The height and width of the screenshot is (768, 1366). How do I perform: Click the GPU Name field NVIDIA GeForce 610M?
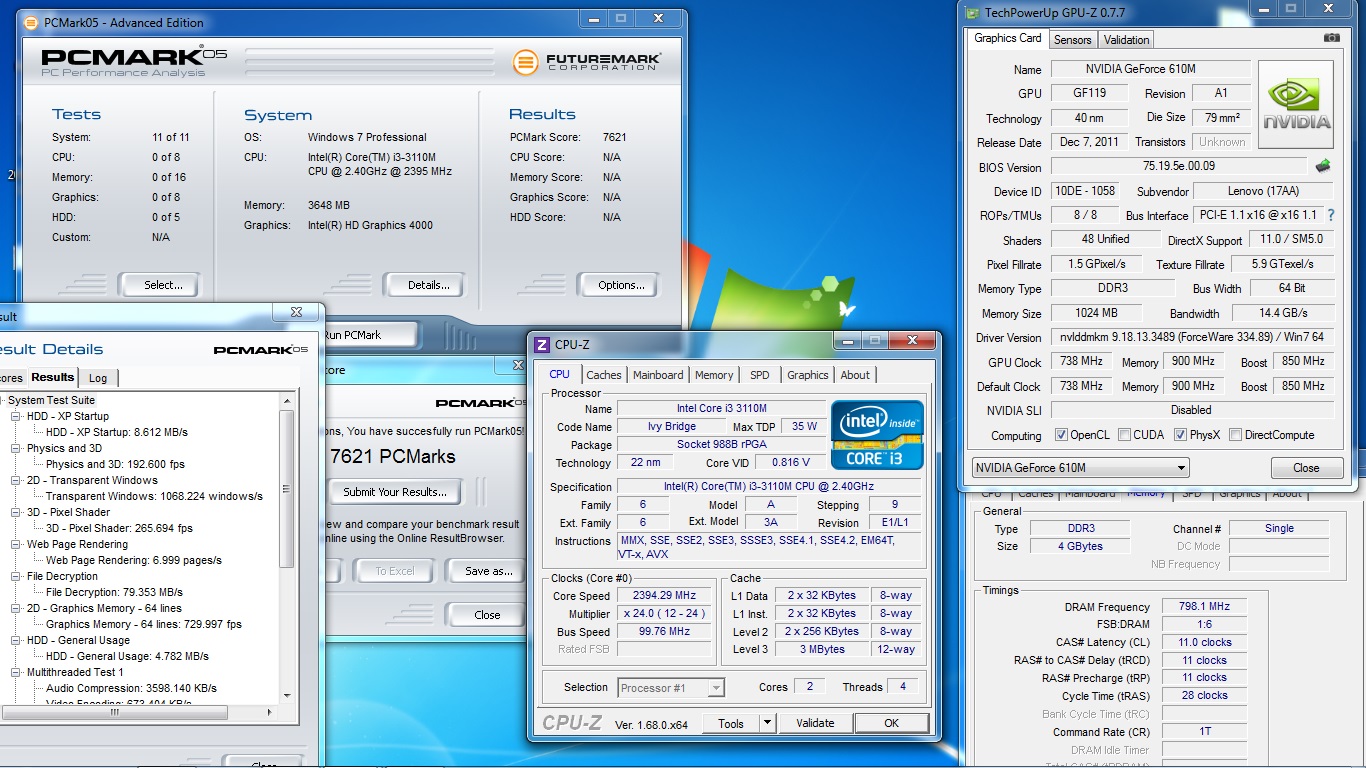point(1151,69)
